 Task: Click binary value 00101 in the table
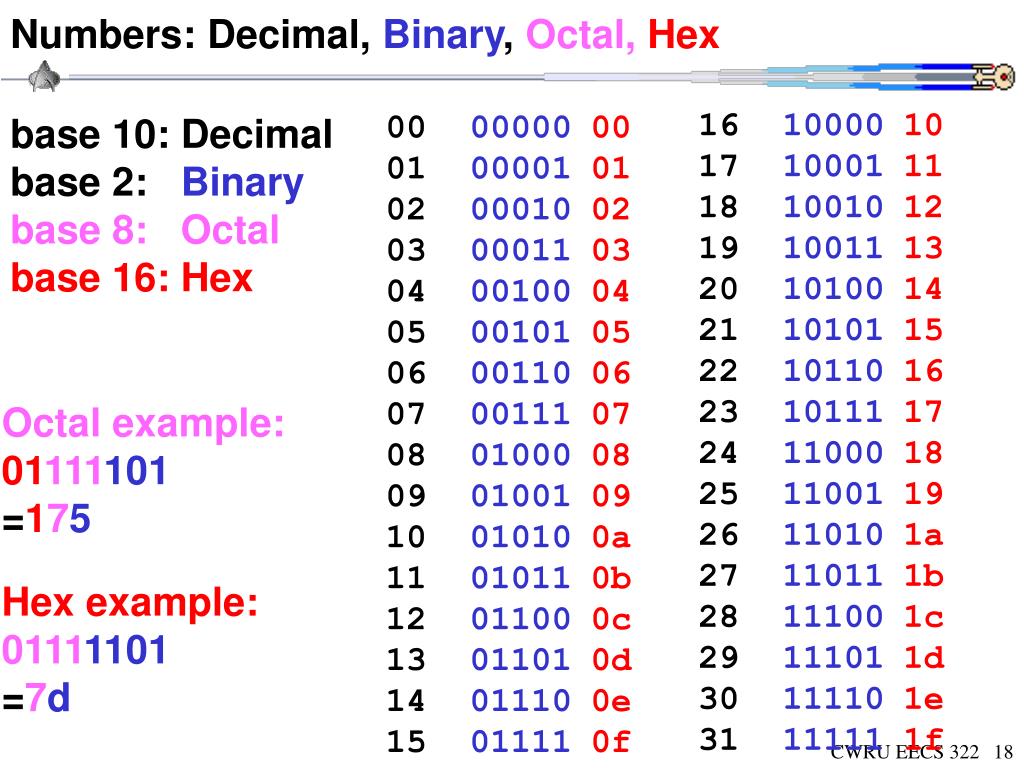[x=520, y=332]
